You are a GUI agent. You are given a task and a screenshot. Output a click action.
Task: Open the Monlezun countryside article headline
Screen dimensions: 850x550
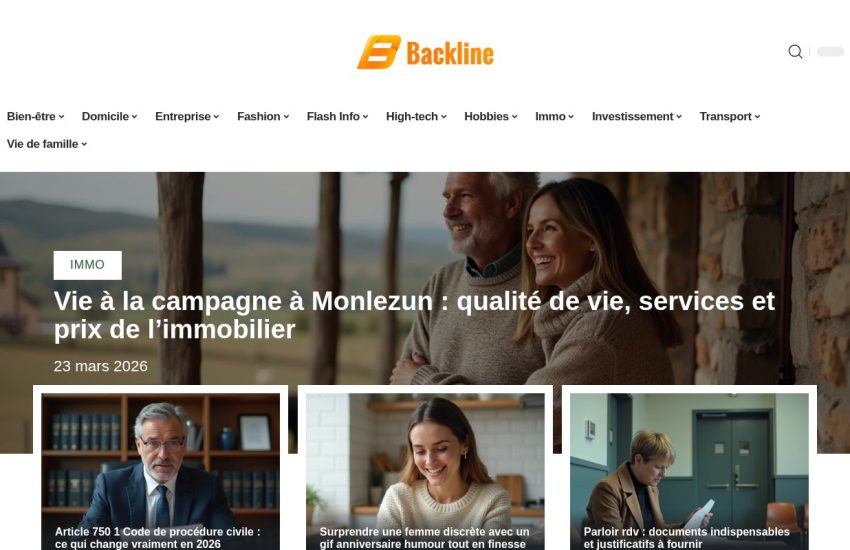[x=414, y=315]
